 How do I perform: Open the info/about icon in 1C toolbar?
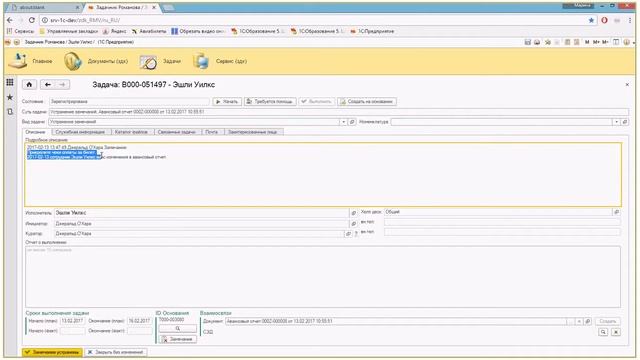(x=627, y=42)
